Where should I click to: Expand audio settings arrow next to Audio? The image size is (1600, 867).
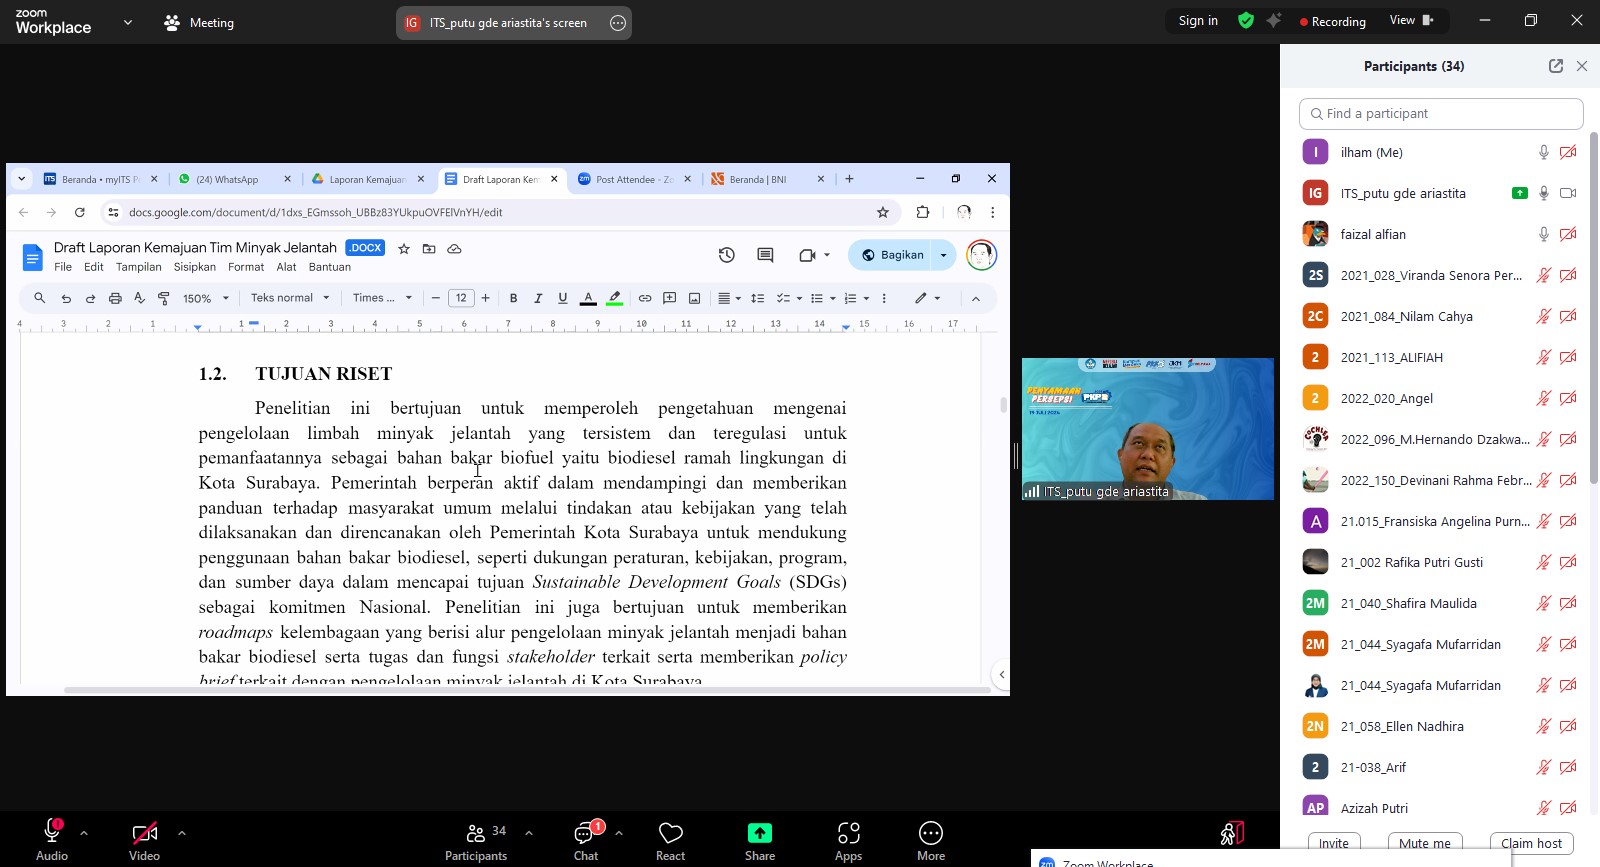pos(84,832)
